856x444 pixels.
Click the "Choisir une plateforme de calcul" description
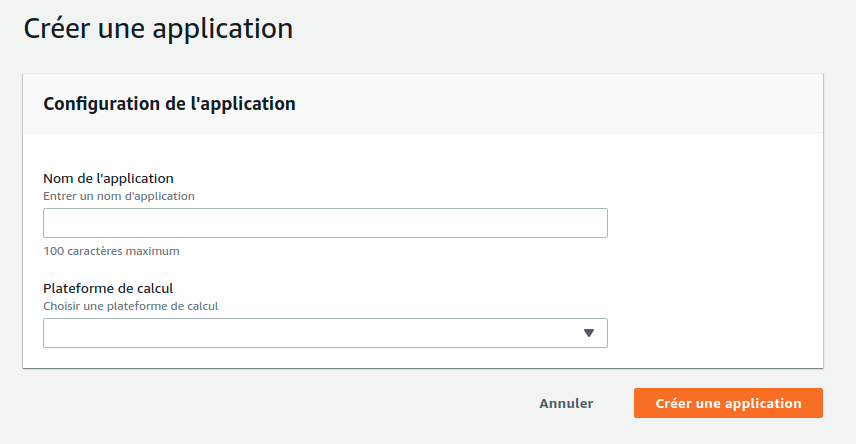(x=130, y=306)
